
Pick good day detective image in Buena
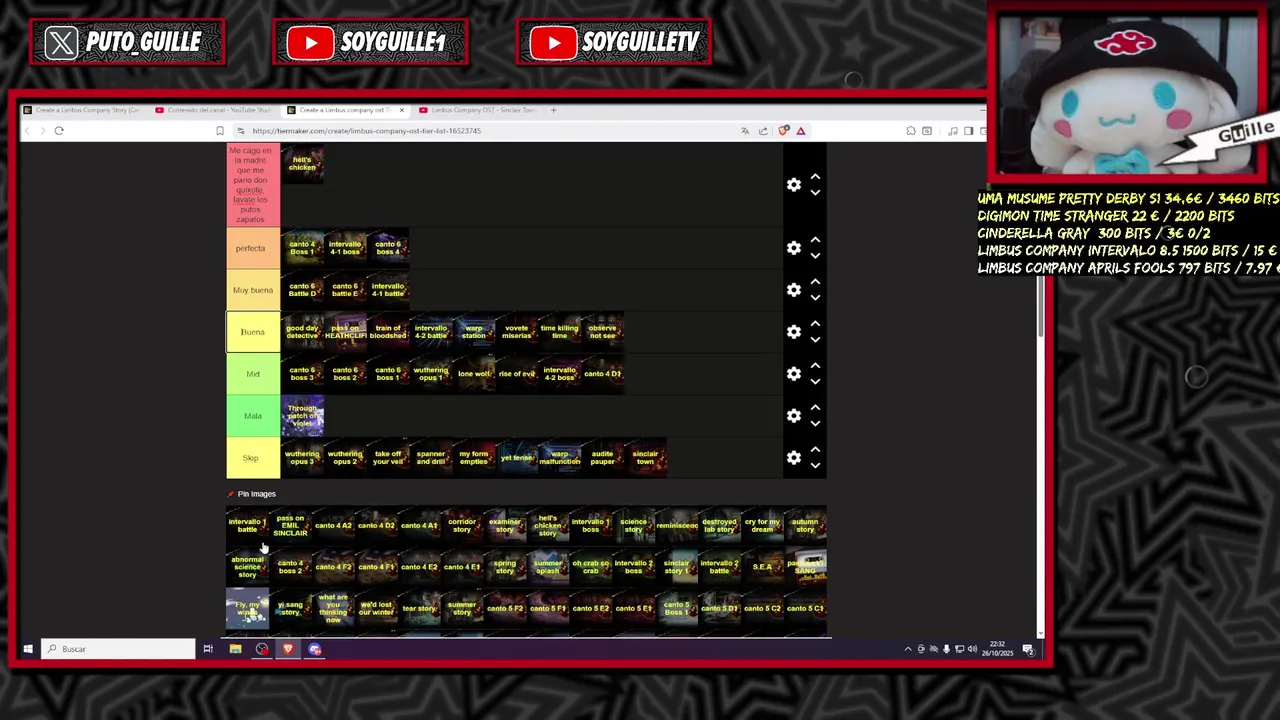[x=302, y=332]
